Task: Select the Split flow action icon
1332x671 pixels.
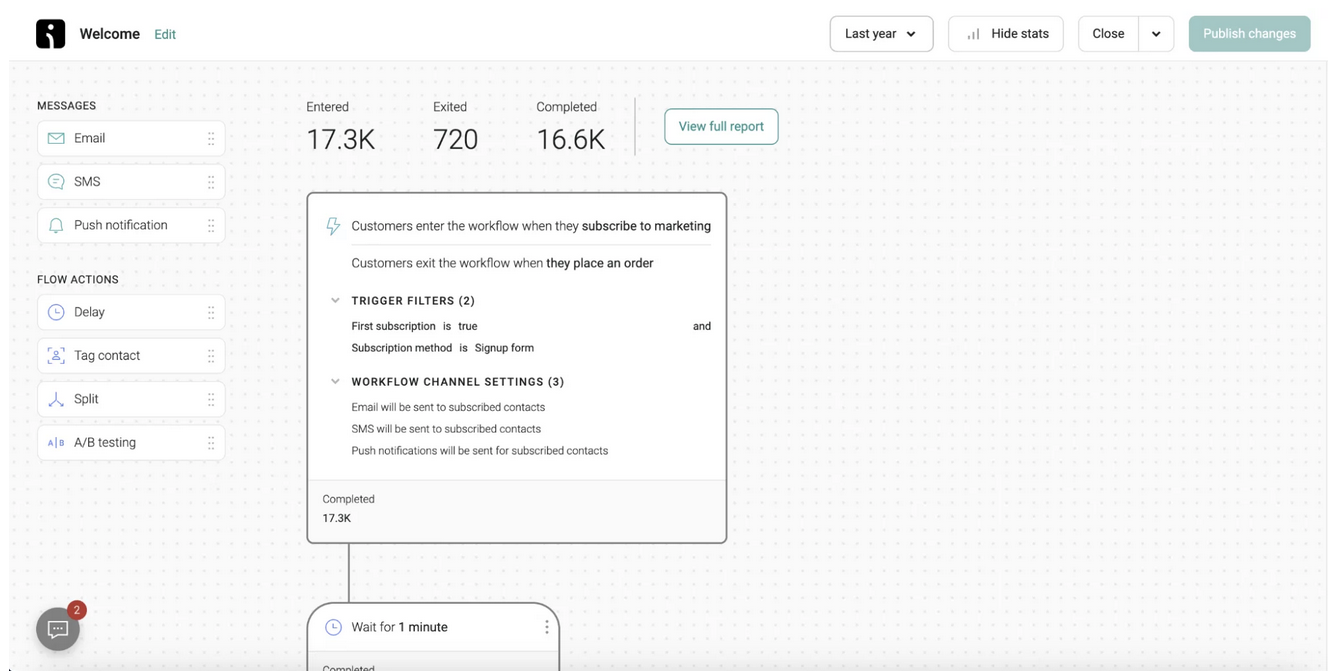Action: click(x=56, y=398)
